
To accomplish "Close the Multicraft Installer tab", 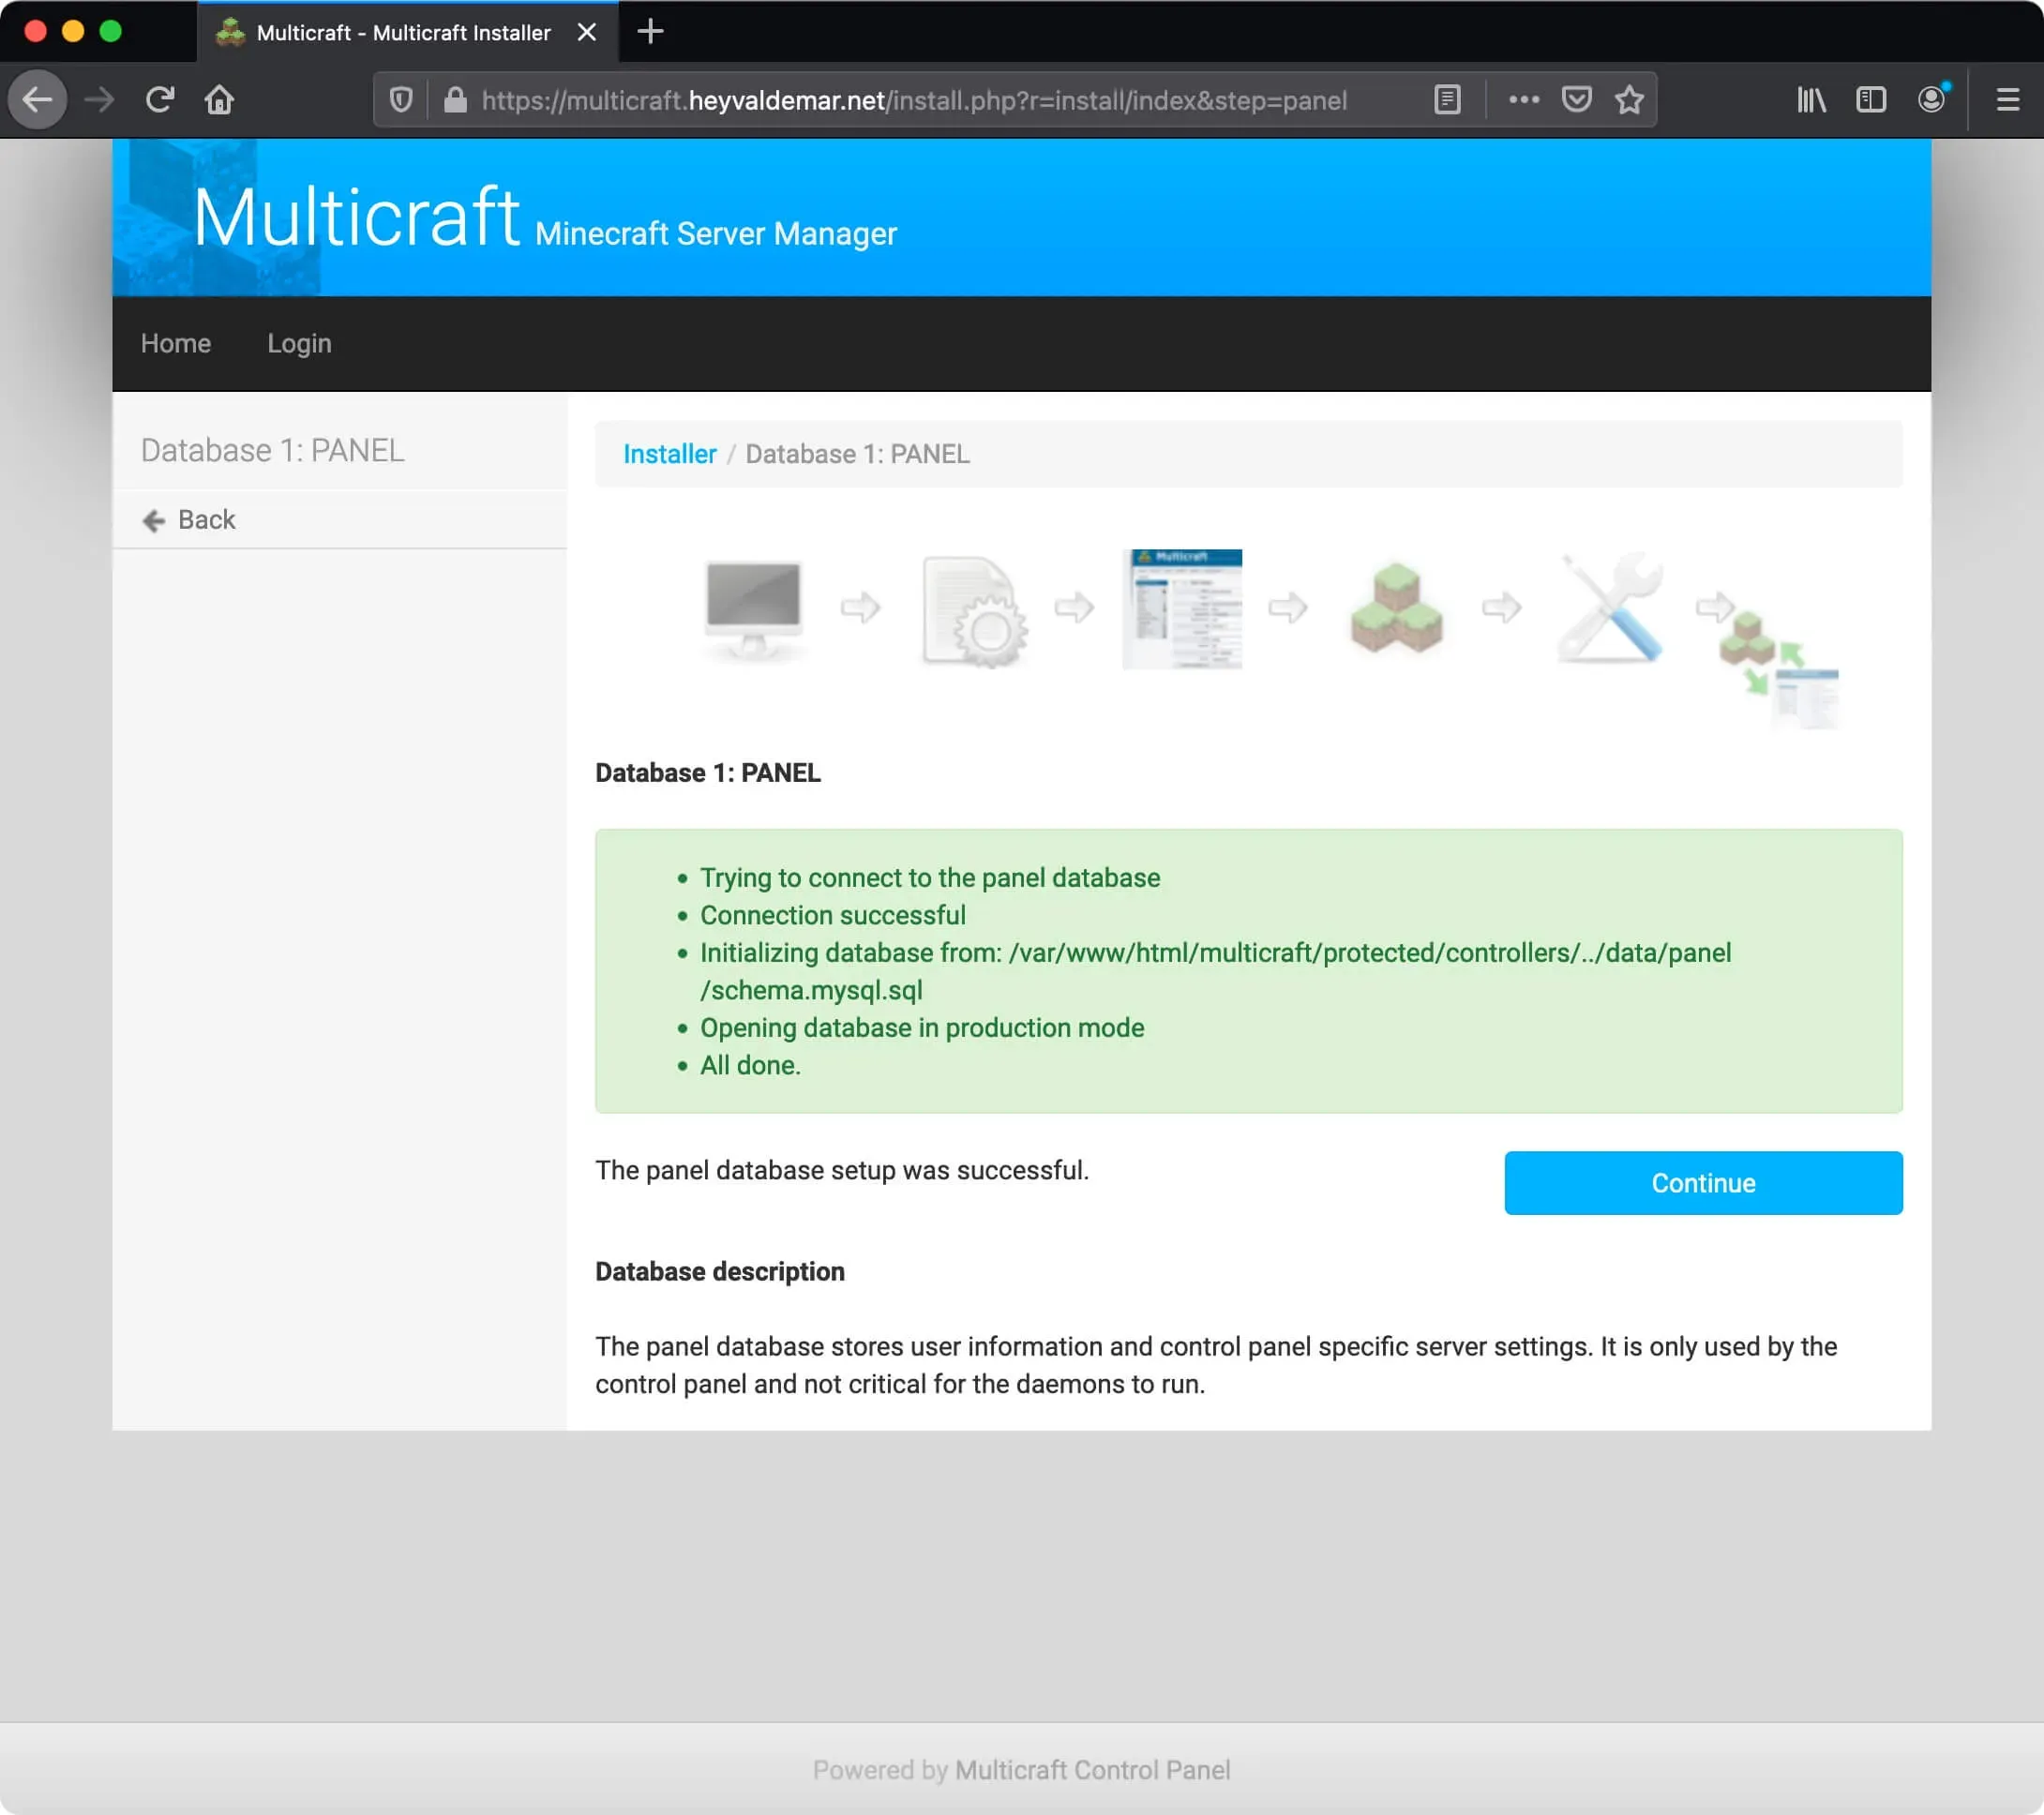I will point(587,32).
